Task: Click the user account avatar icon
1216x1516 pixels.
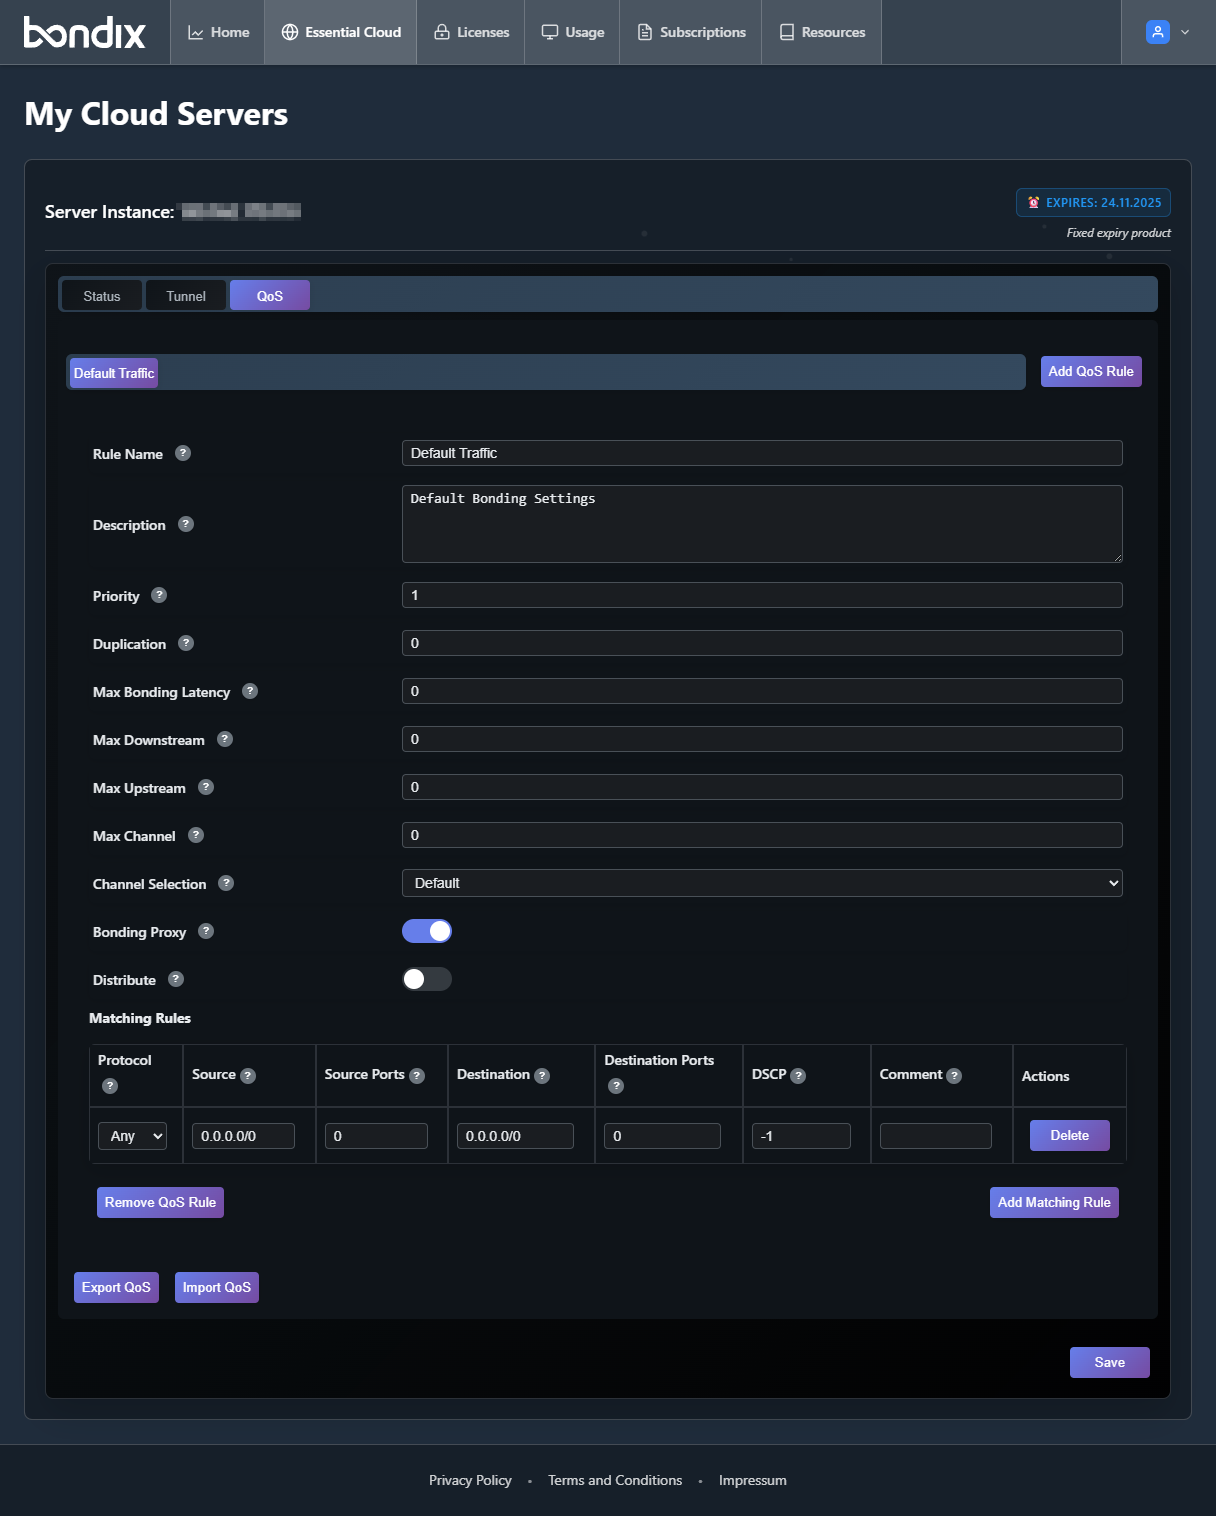Action: (1157, 32)
